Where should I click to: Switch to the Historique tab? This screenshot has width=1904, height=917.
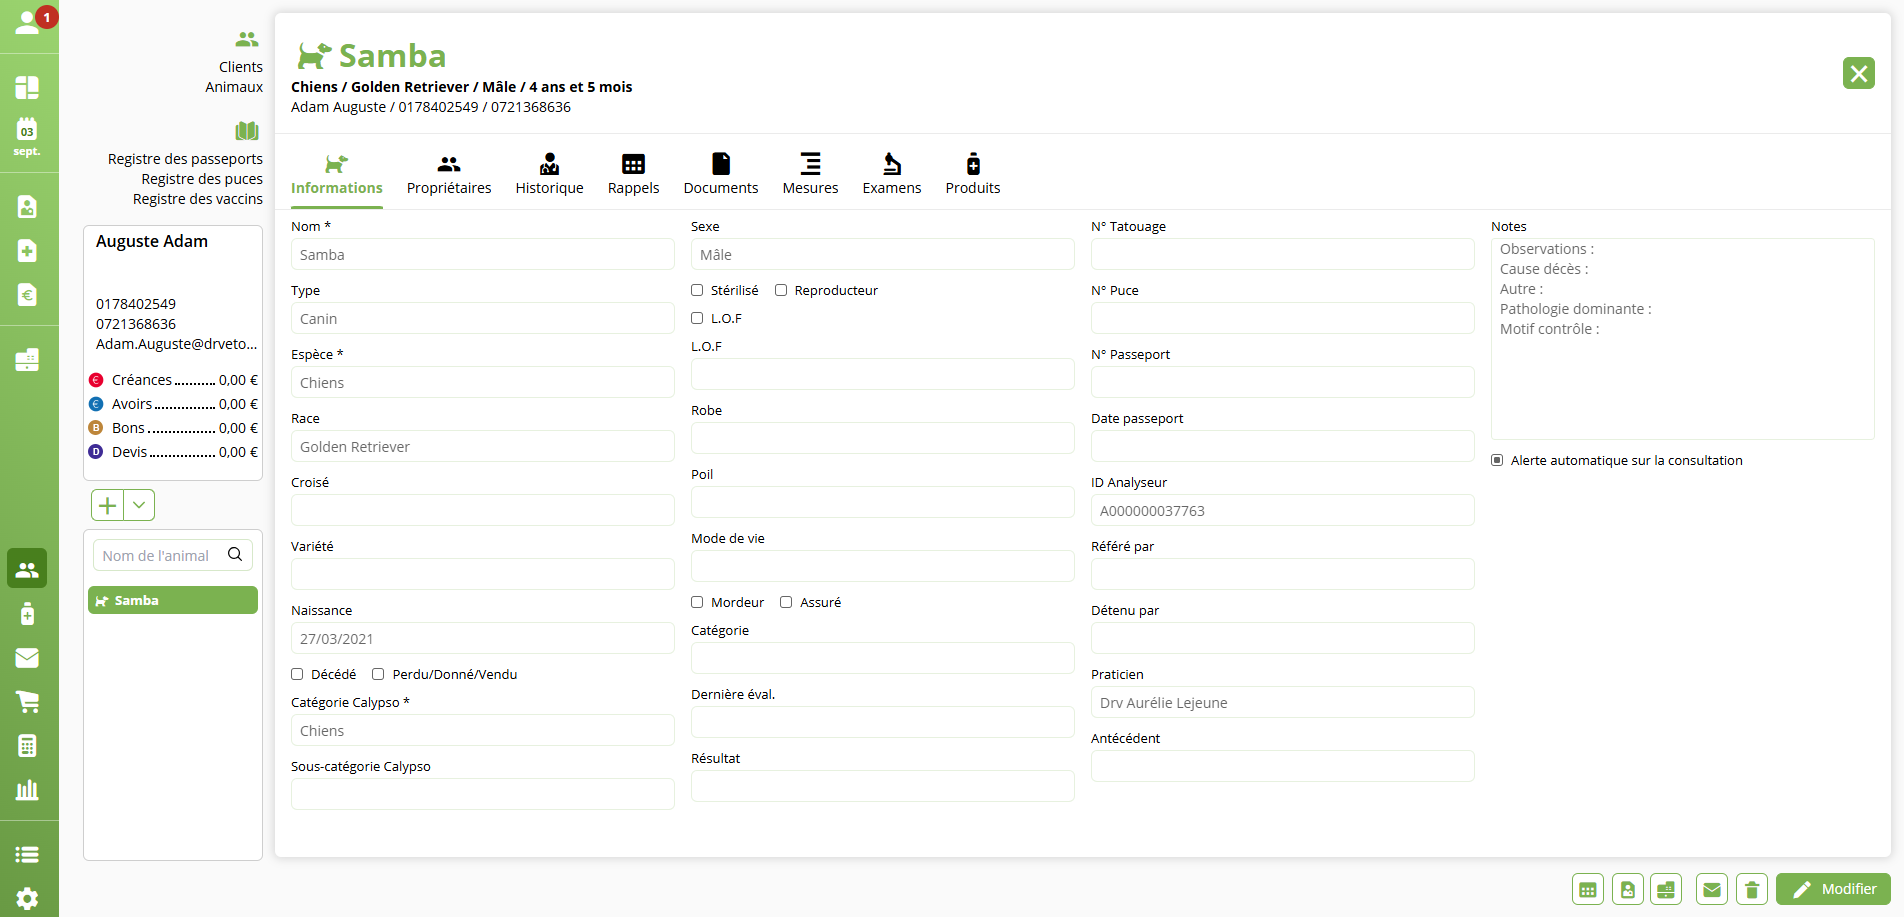click(x=549, y=174)
